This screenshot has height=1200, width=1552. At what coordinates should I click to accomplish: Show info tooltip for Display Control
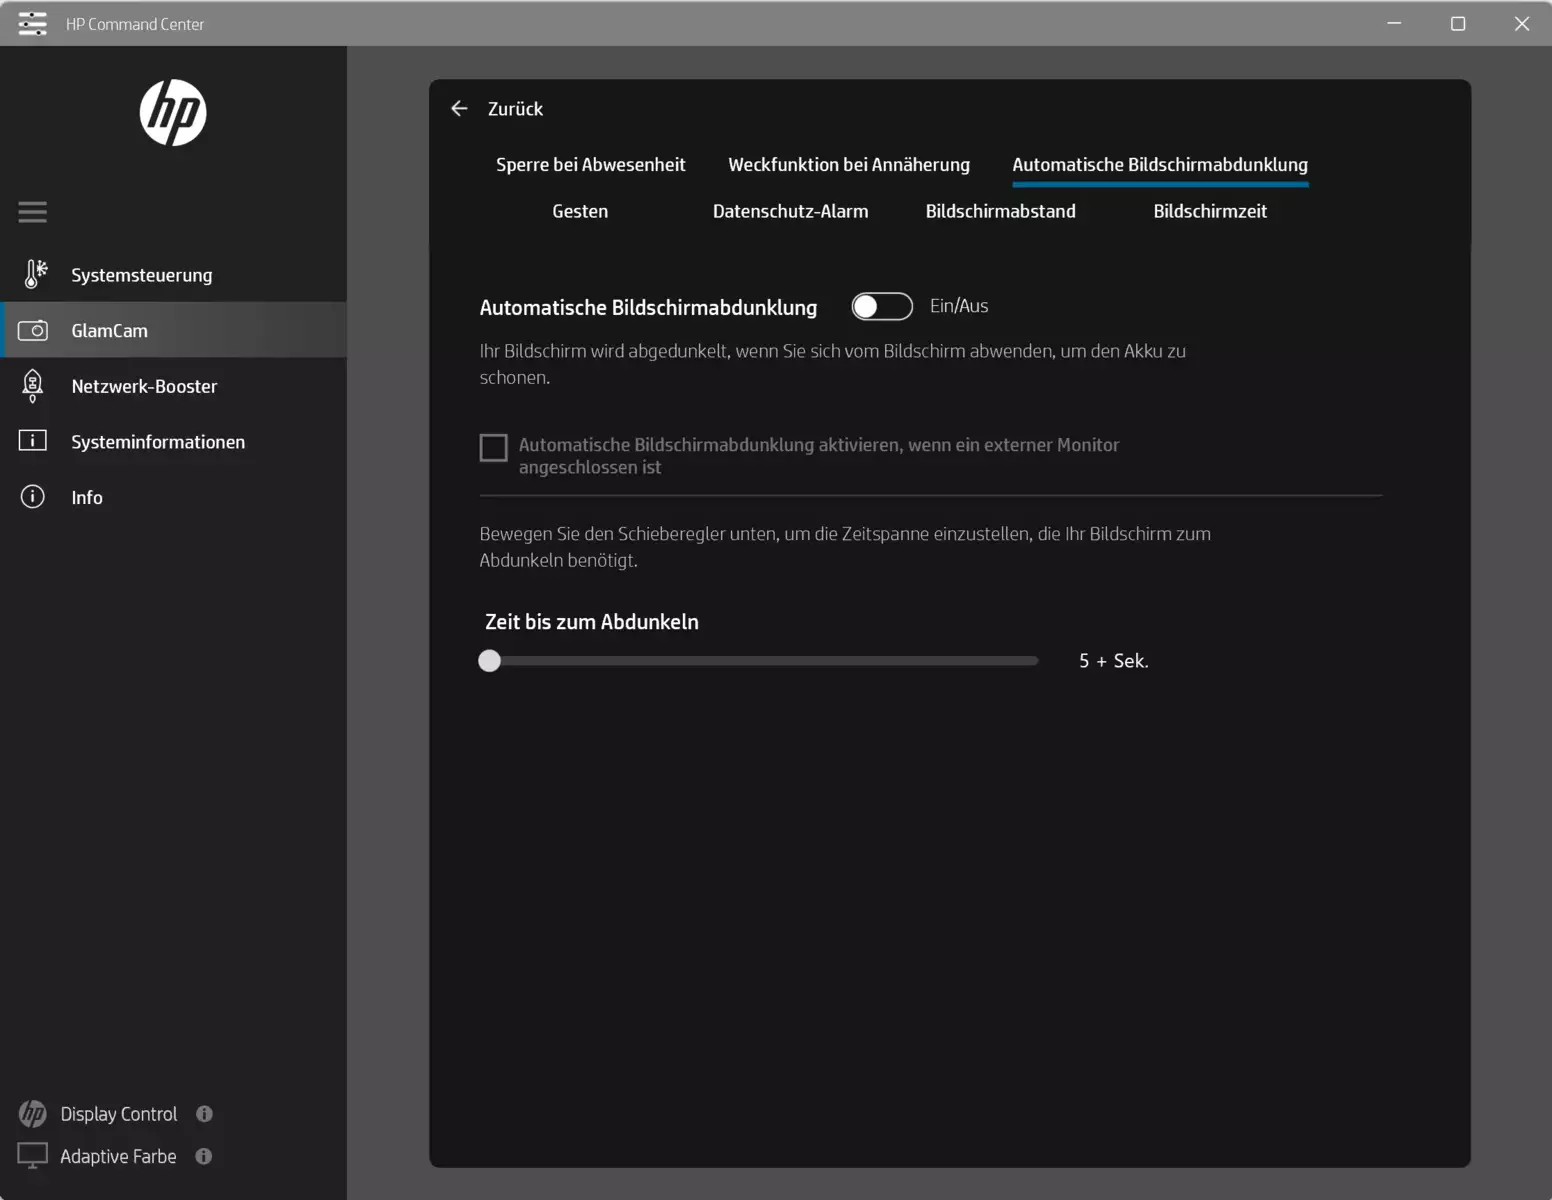(204, 1114)
